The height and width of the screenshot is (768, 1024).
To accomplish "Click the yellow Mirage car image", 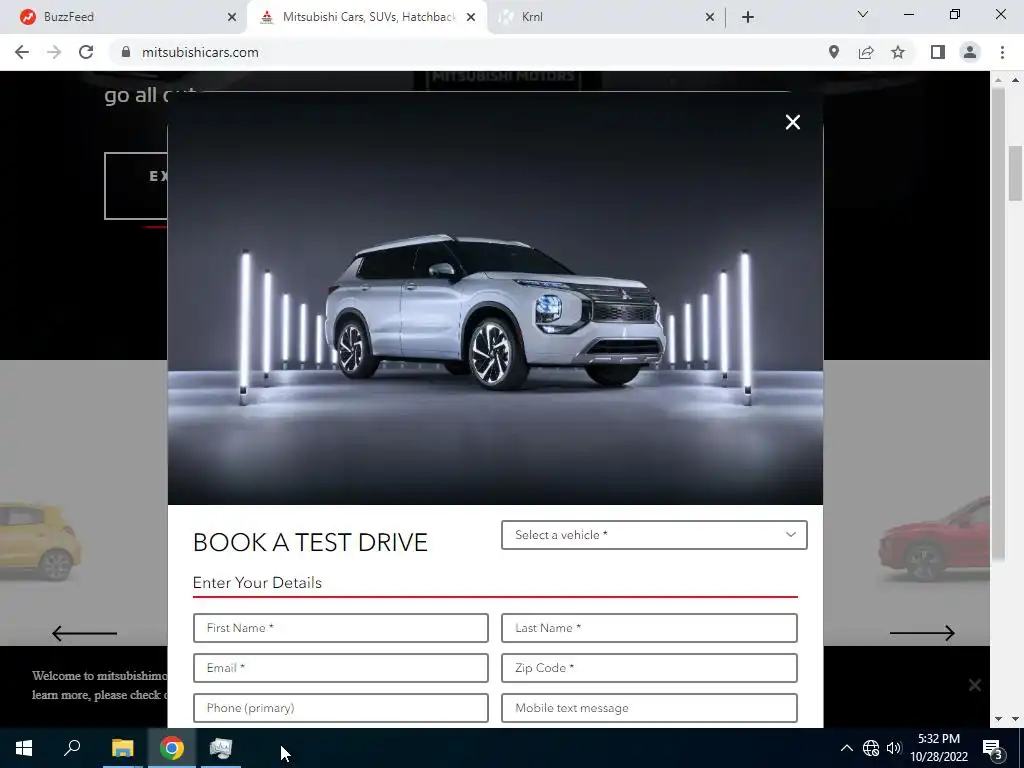I will coord(40,541).
